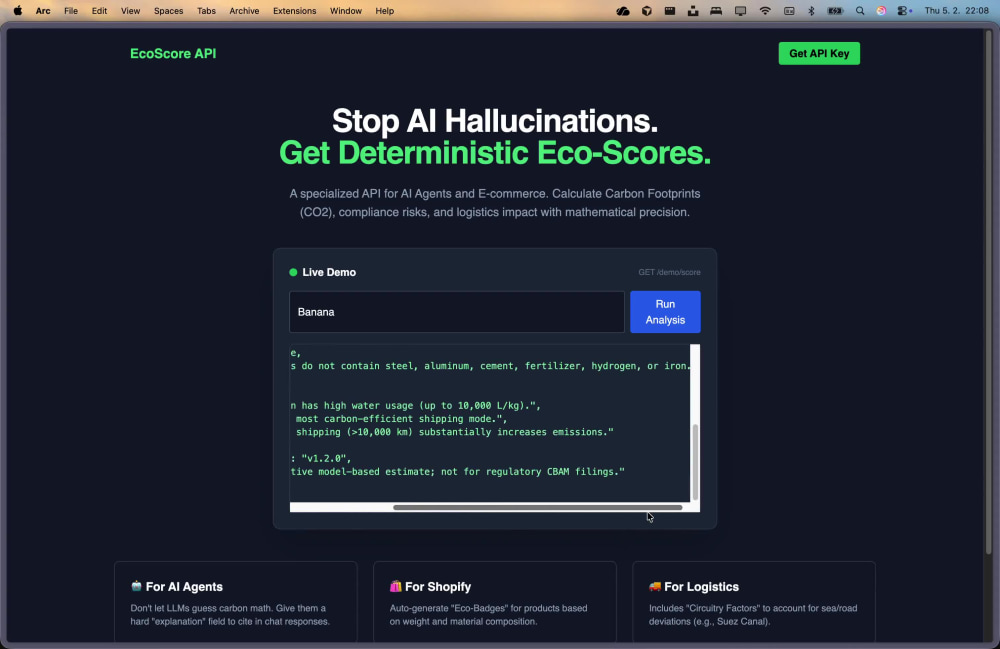This screenshot has width=1000, height=649.
Task: Check the battery status icon
Action: (835, 11)
